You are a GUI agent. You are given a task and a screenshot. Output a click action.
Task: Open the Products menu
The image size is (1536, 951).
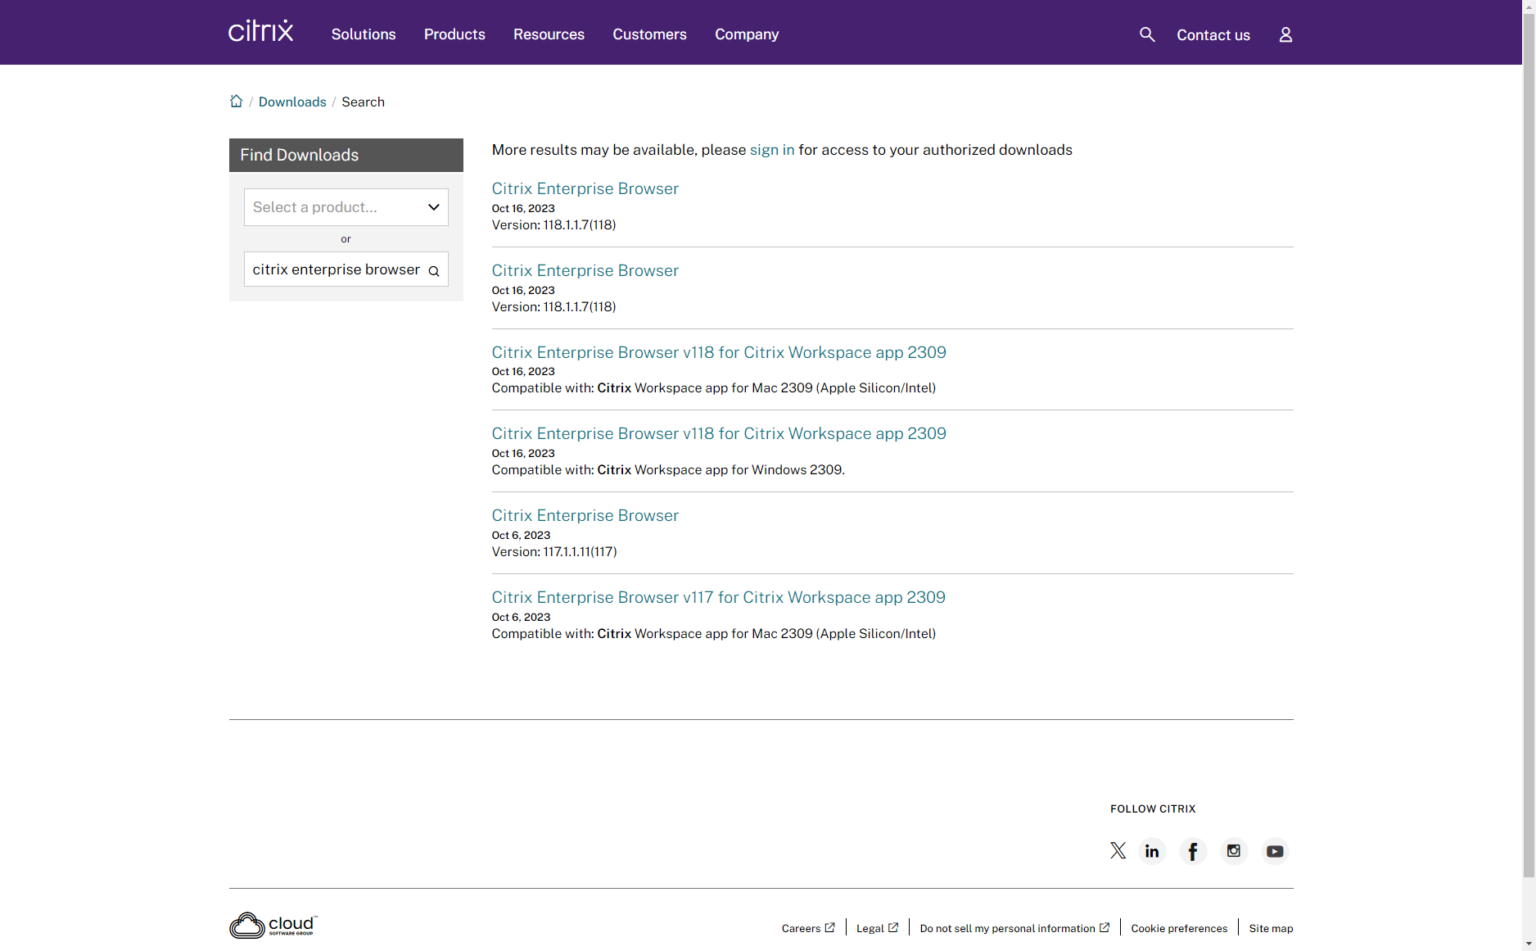click(454, 34)
